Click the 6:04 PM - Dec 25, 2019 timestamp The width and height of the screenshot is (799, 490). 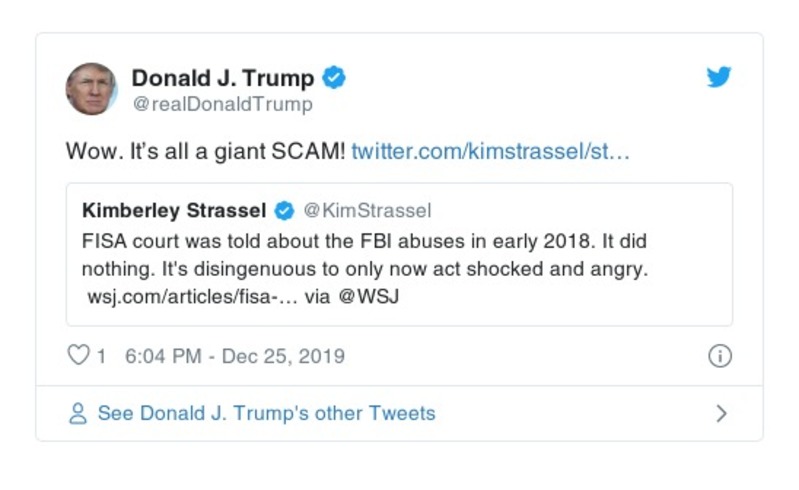(235, 356)
